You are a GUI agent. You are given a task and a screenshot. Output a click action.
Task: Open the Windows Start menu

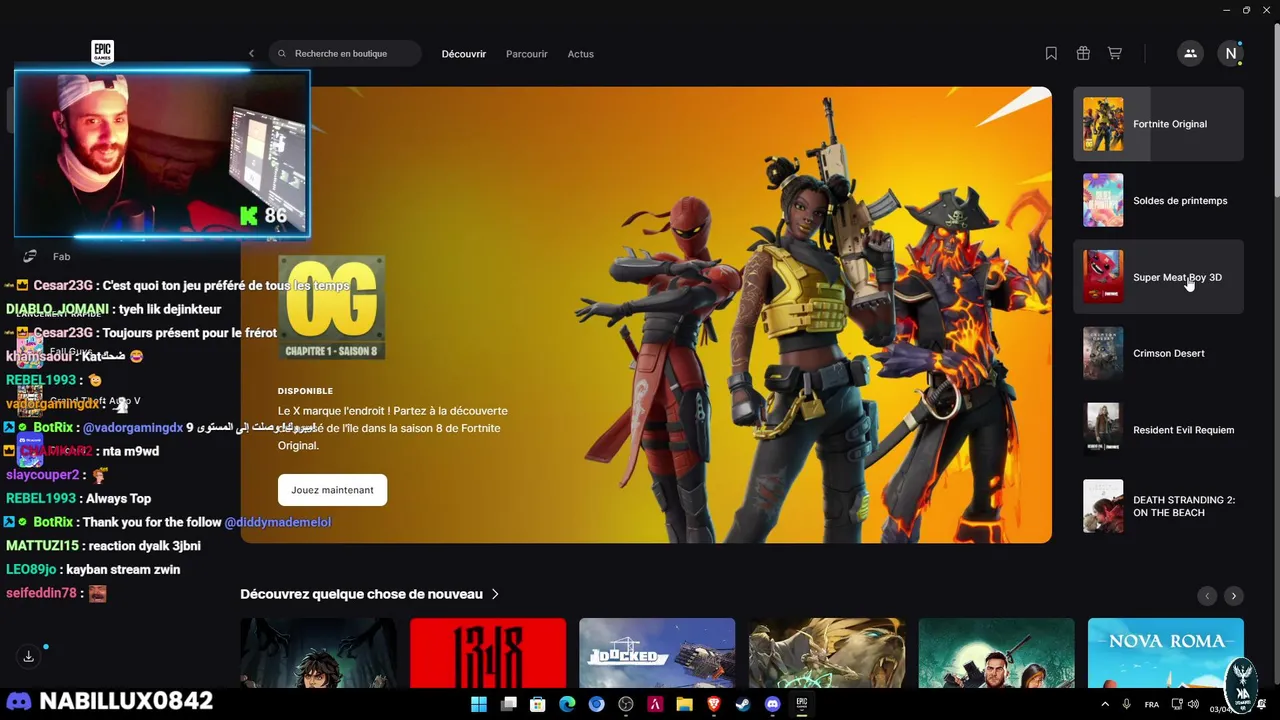pos(479,704)
